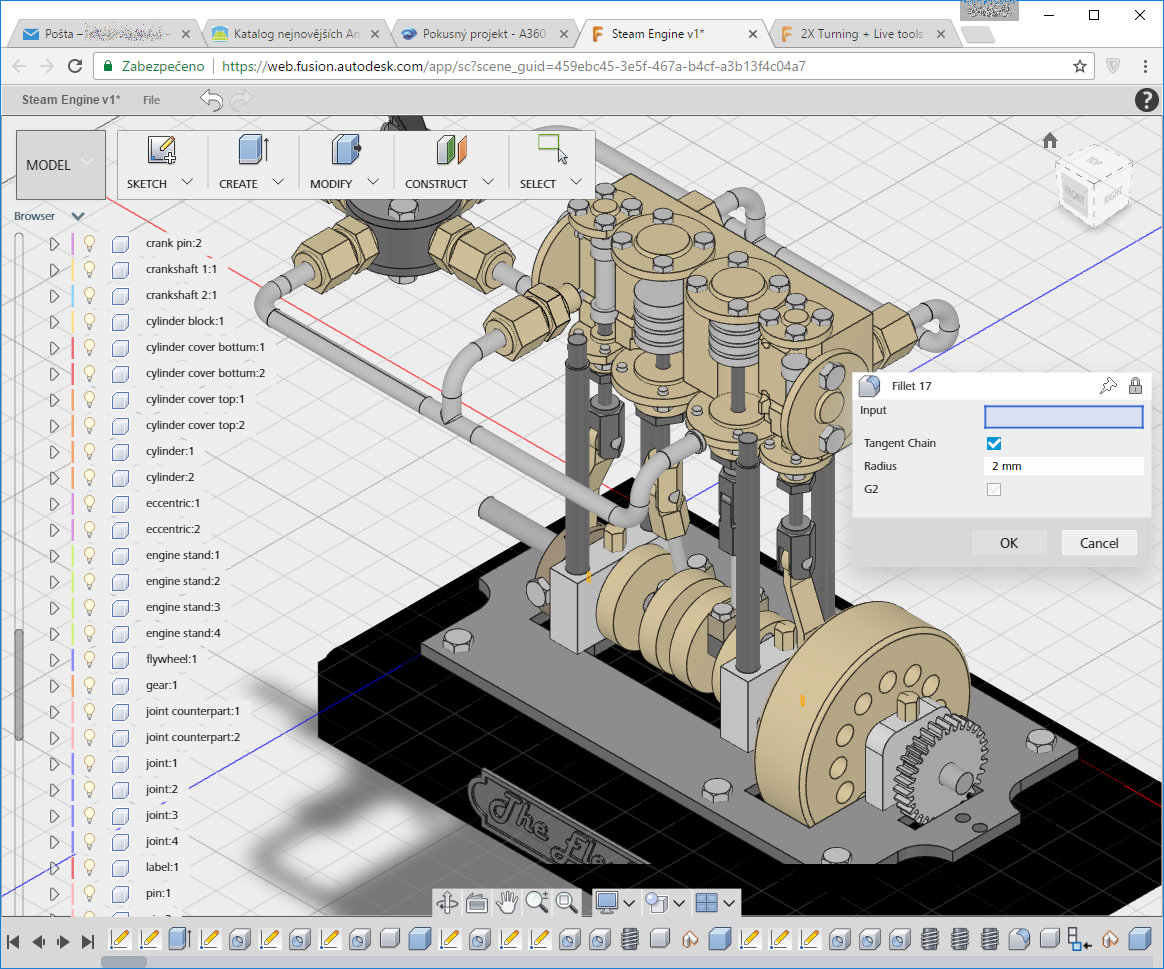Click the Select tool icon
Image resolution: width=1164 pixels, height=969 pixels.
pos(552,149)
